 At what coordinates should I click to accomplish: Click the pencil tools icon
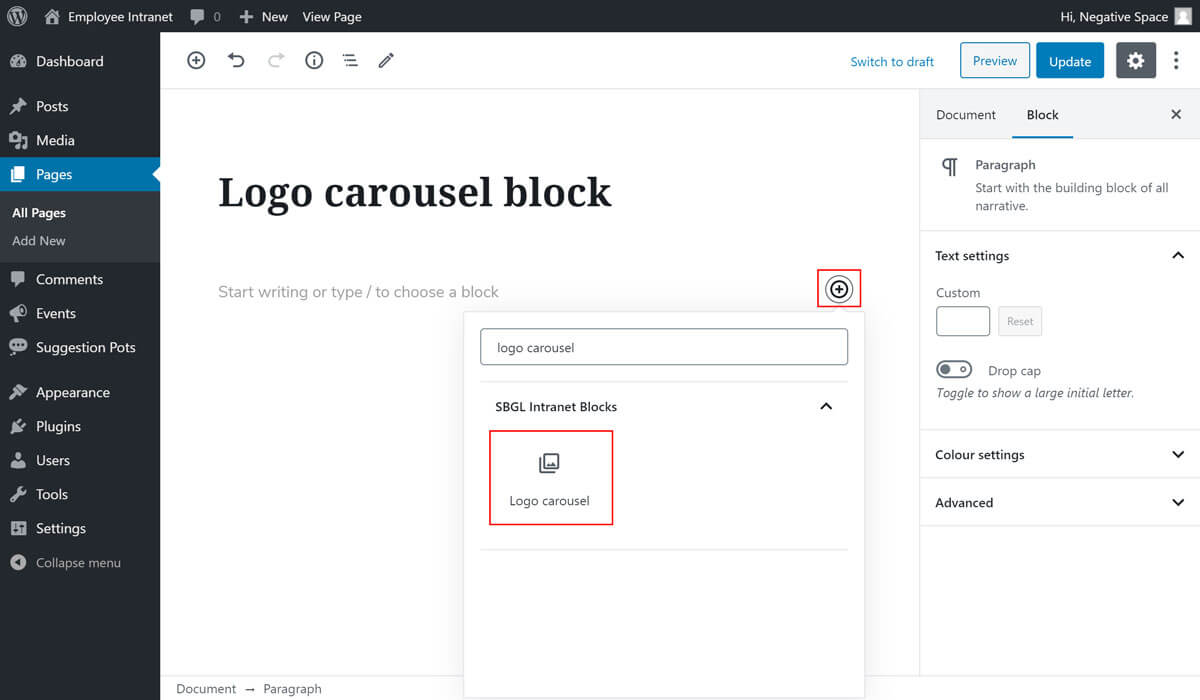point(386,60)
